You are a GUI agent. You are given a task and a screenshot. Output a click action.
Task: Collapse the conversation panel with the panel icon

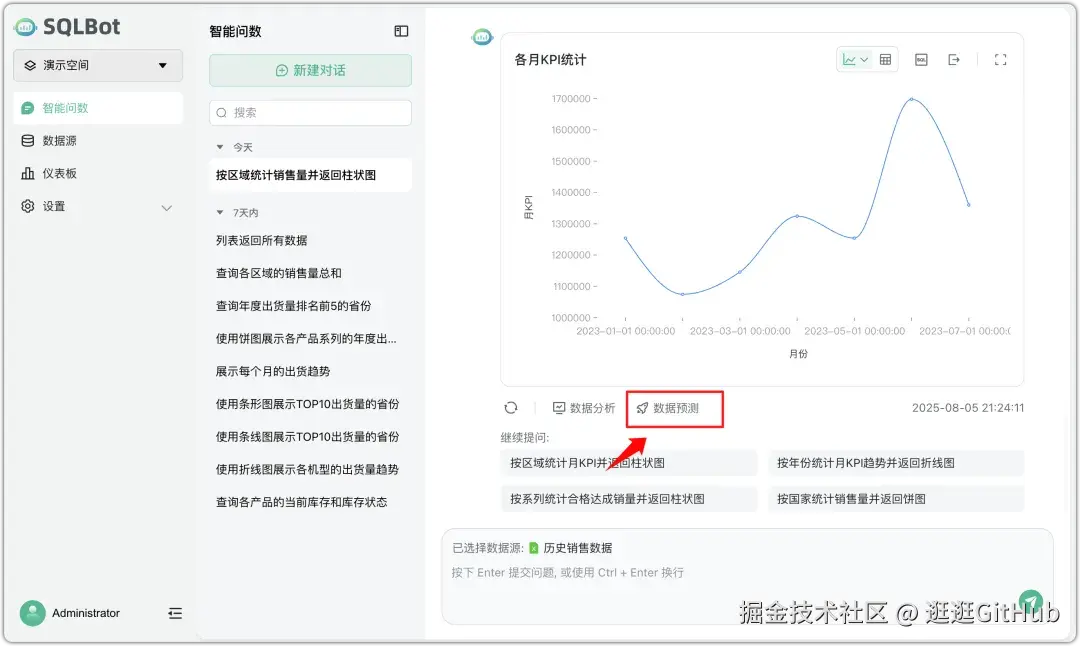(401, 31)
